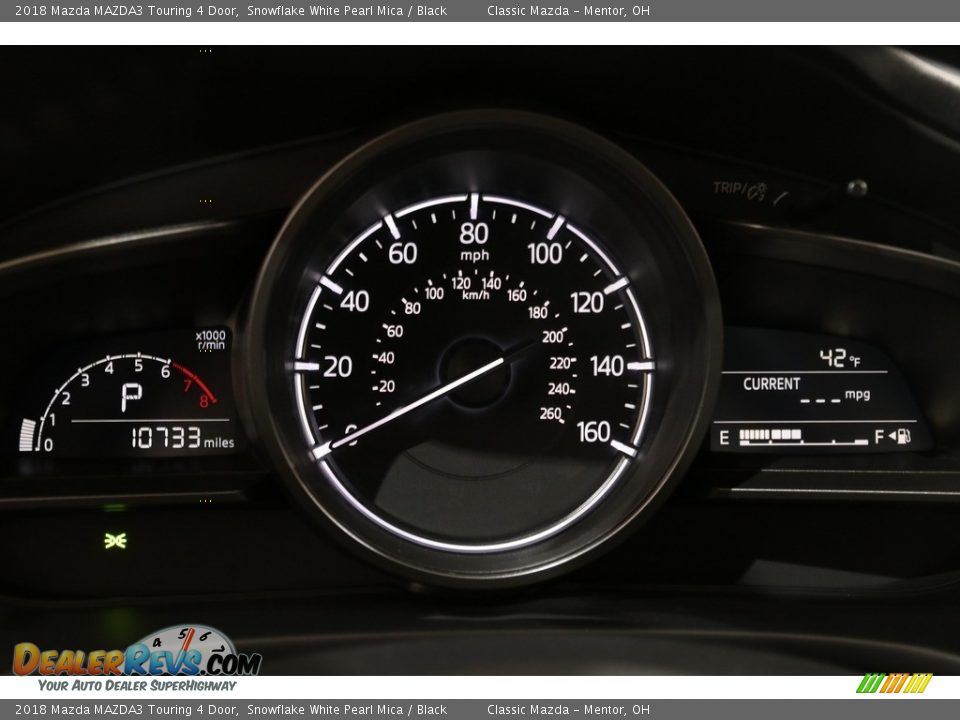Click the speedometer needle center hub
The image size is (960, 720).
(474, 371)
